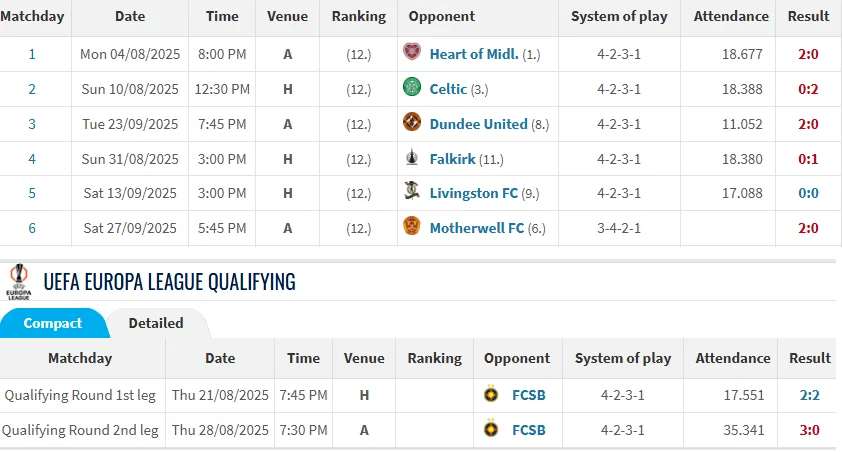
Task: Select the Compact tab
Action: (53, 323)
